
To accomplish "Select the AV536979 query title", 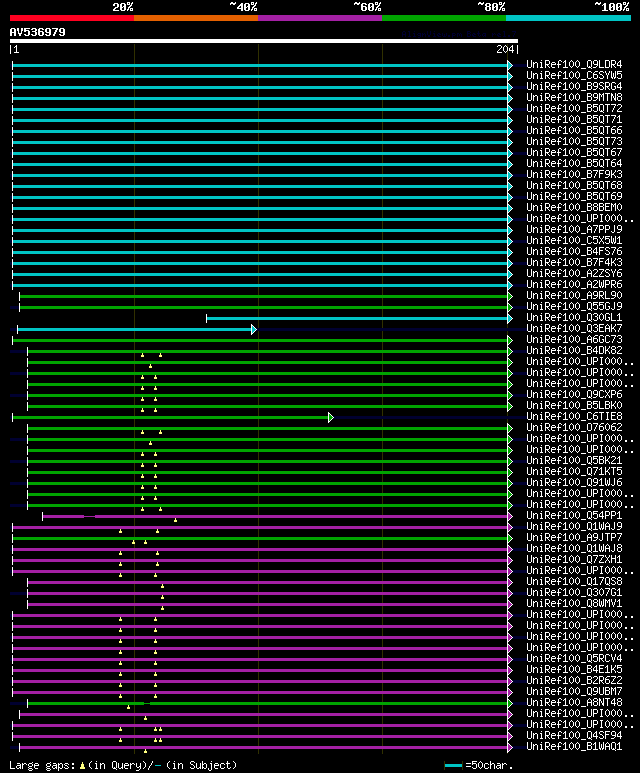I will click(x=37, y=32).
